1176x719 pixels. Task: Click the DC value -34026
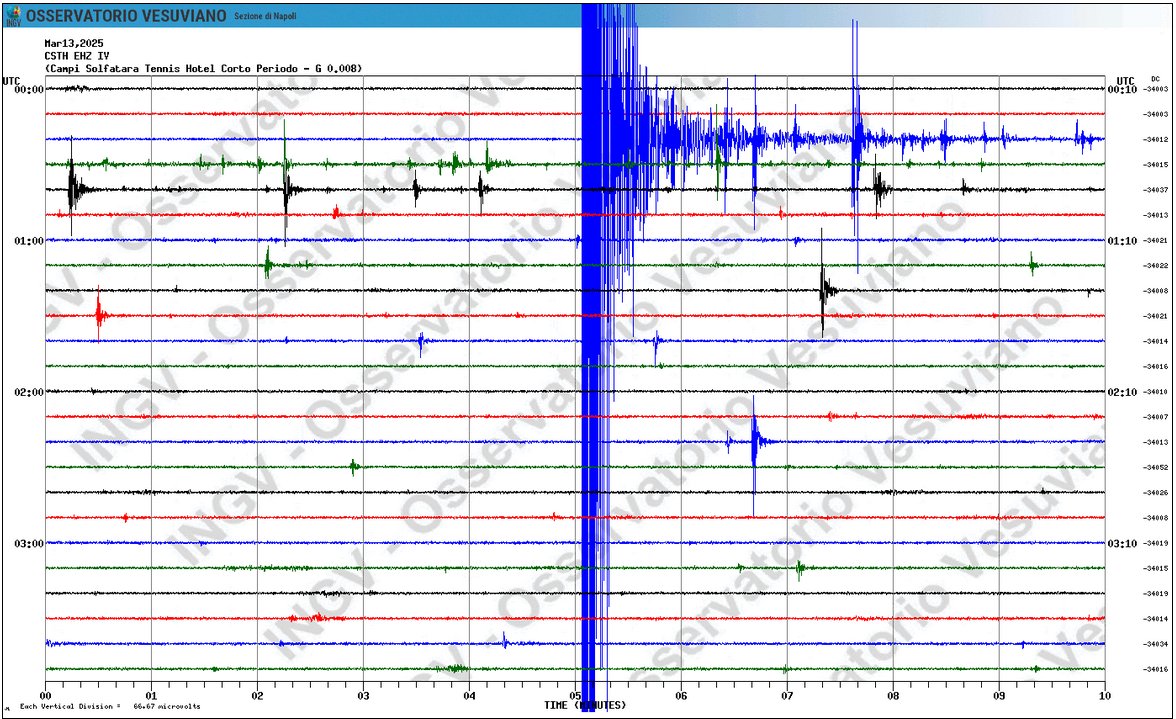(1155, 493)
